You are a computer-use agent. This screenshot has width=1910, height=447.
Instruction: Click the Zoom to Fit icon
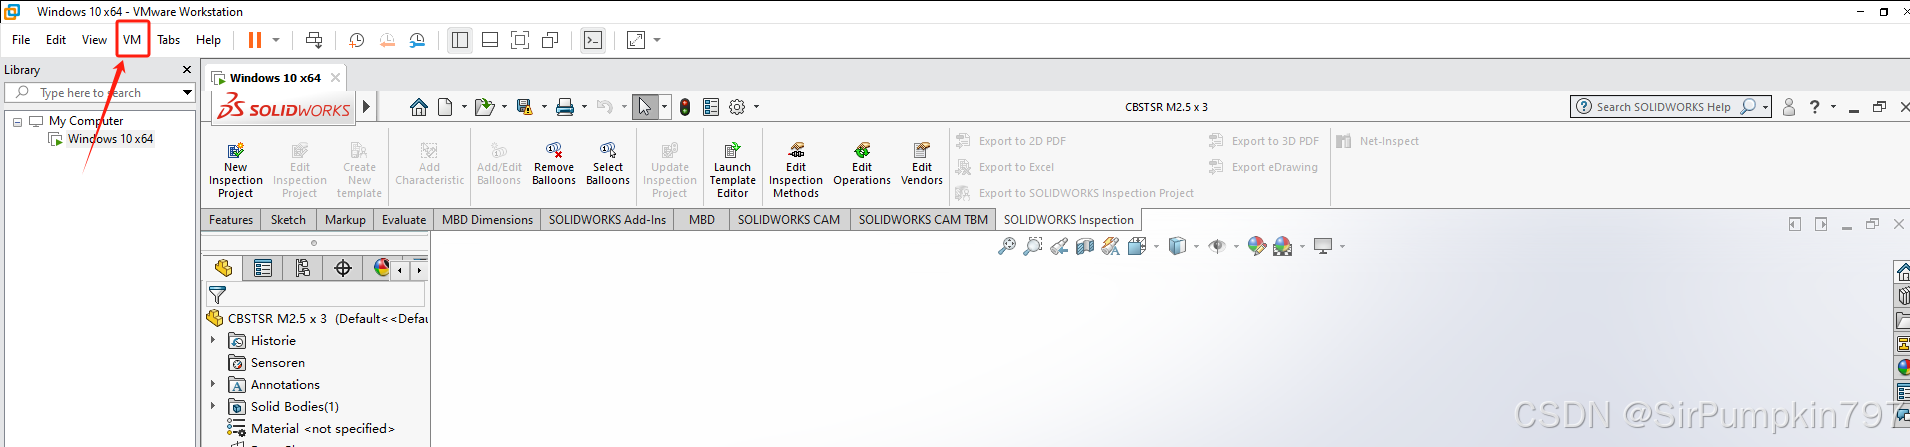click(x=1007, y=246)
